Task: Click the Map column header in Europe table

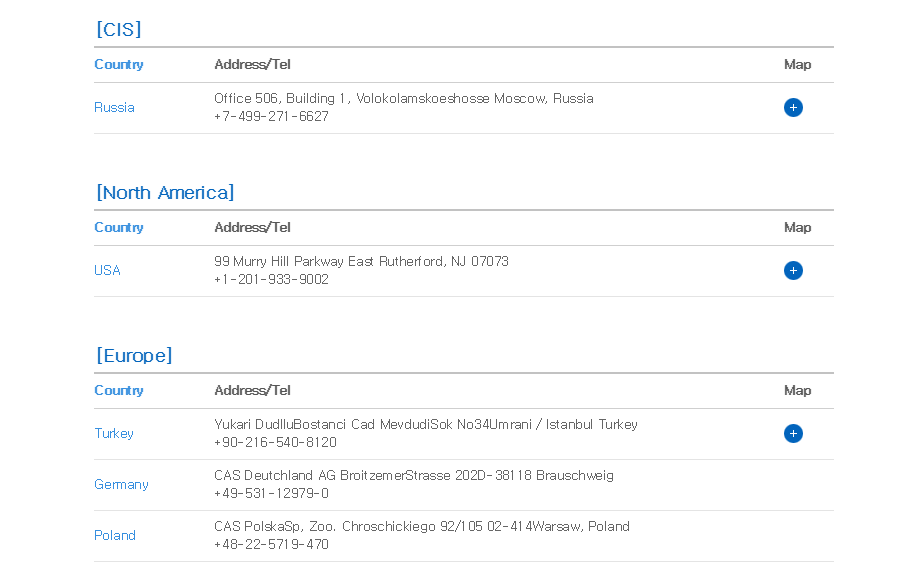Action: click(797, 391)
